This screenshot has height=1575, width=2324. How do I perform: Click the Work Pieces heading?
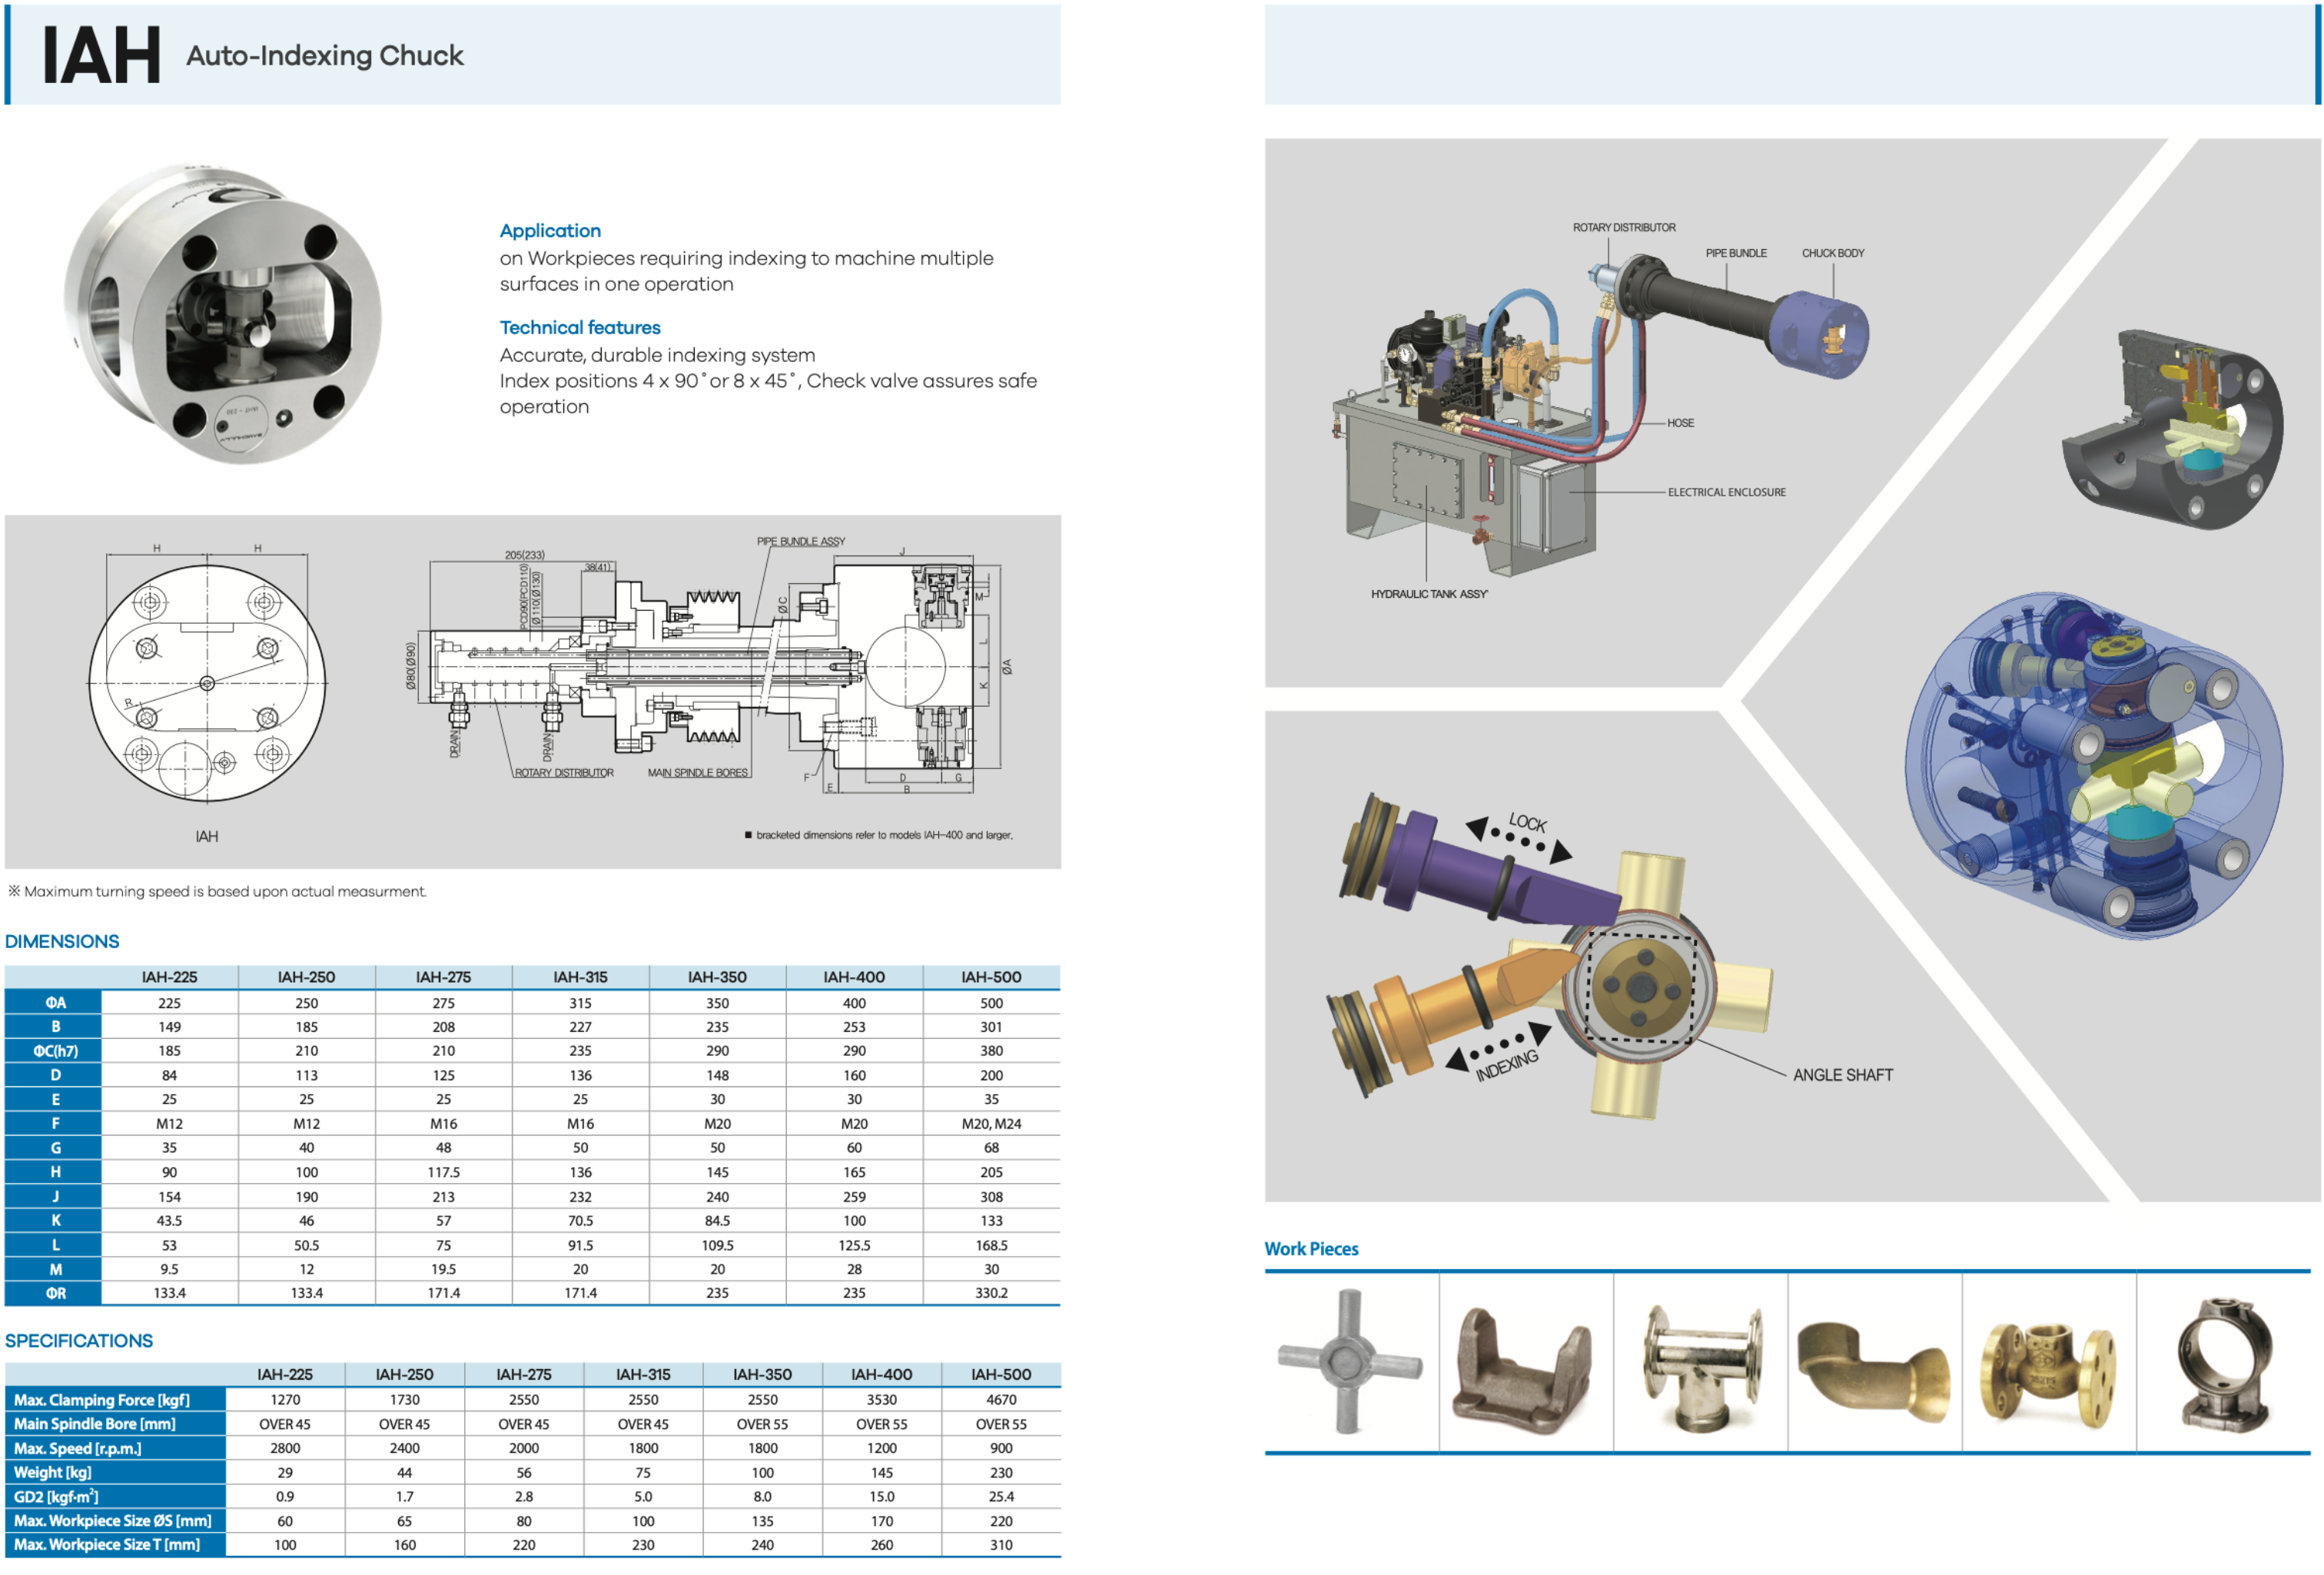pyautogui.click(x=1311, y=1249)
